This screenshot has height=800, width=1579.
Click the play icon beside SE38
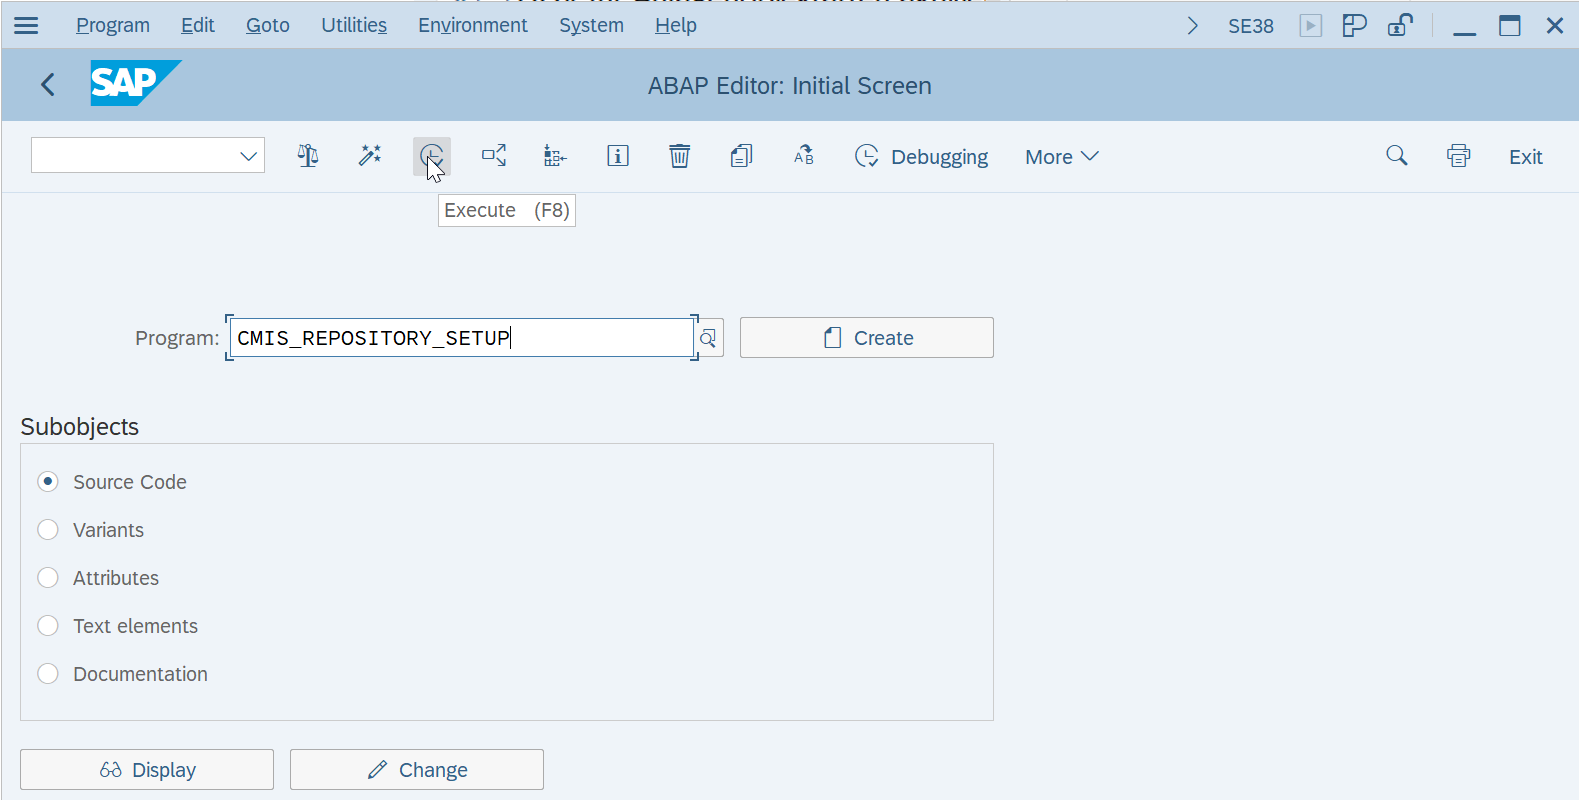(1311, 26)
